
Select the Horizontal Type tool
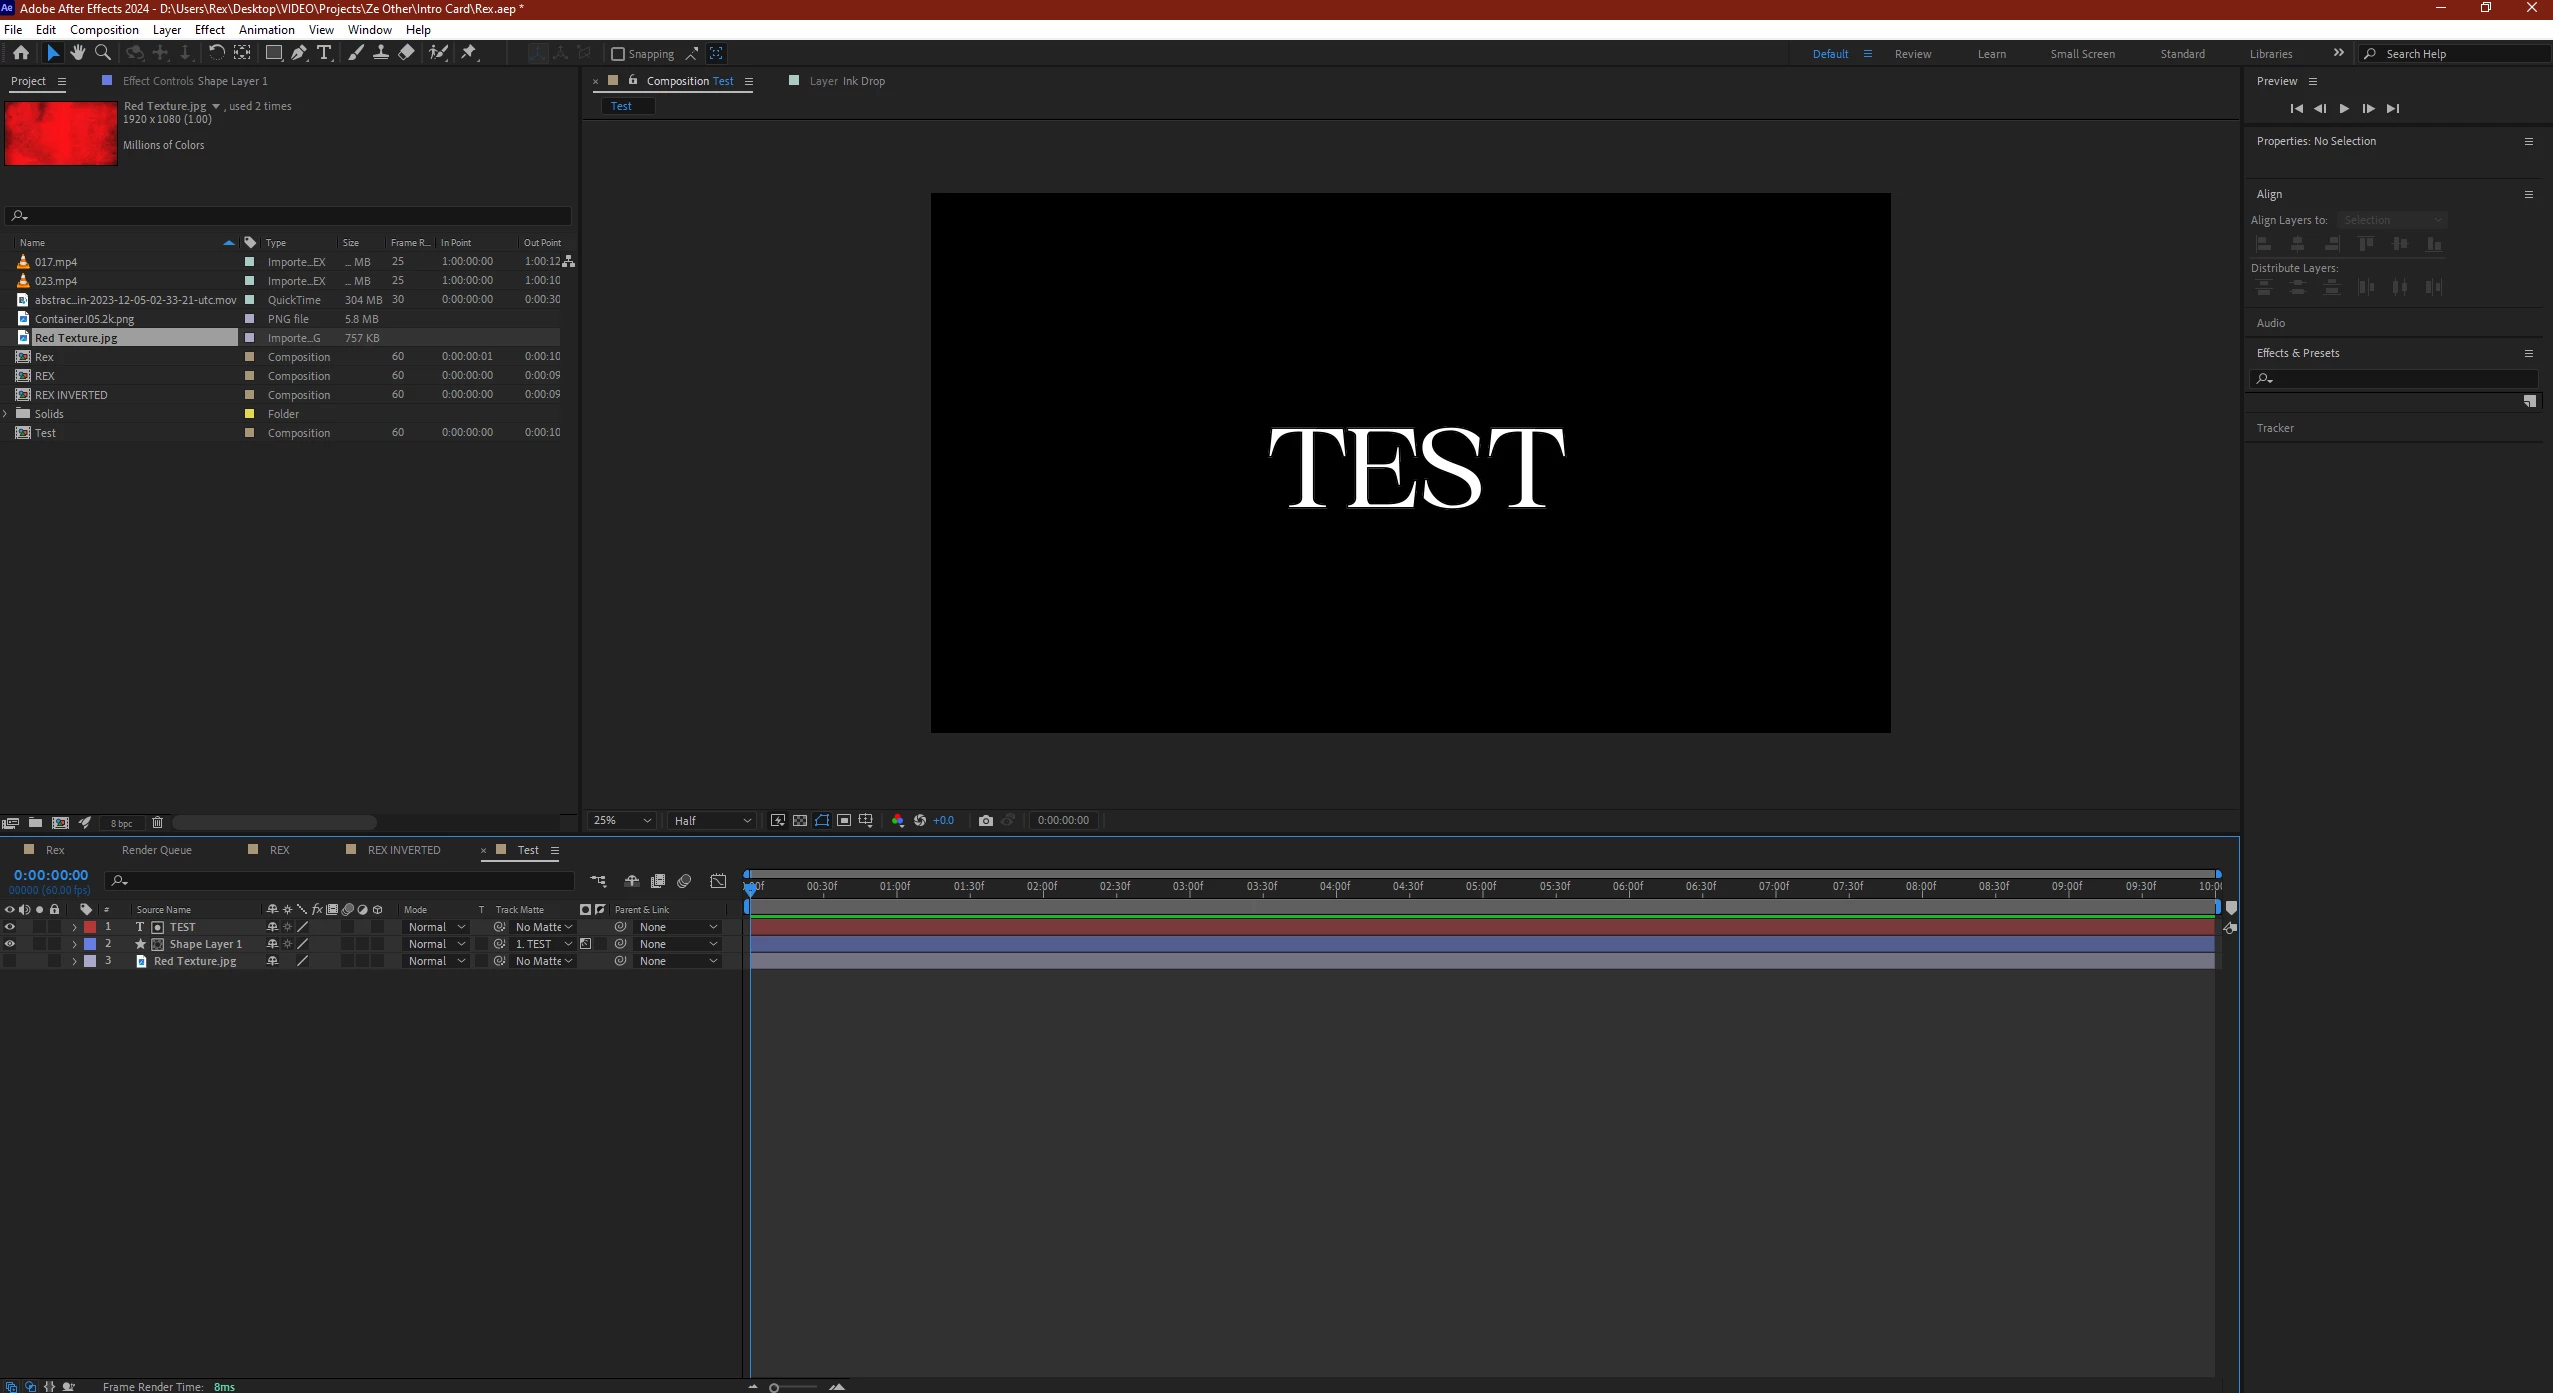point(324,53)
